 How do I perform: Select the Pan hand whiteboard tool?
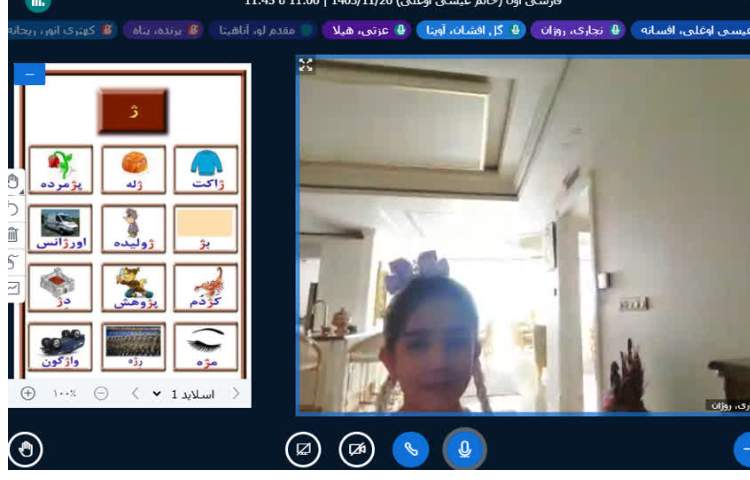pos(13,182)
